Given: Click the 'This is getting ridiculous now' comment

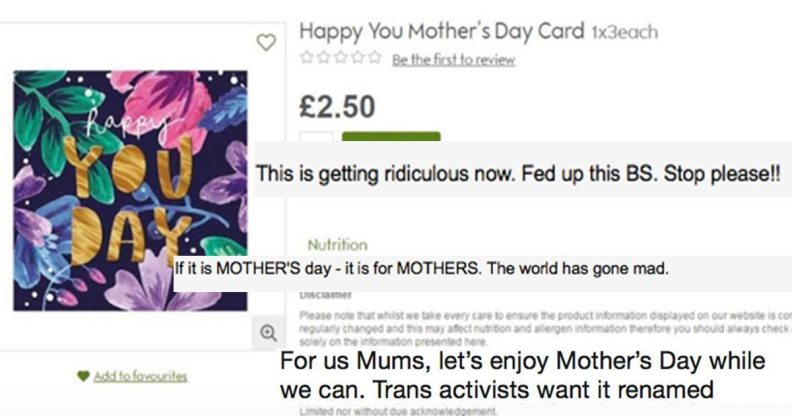Looking at the screenshot, I should click(517, 174).
